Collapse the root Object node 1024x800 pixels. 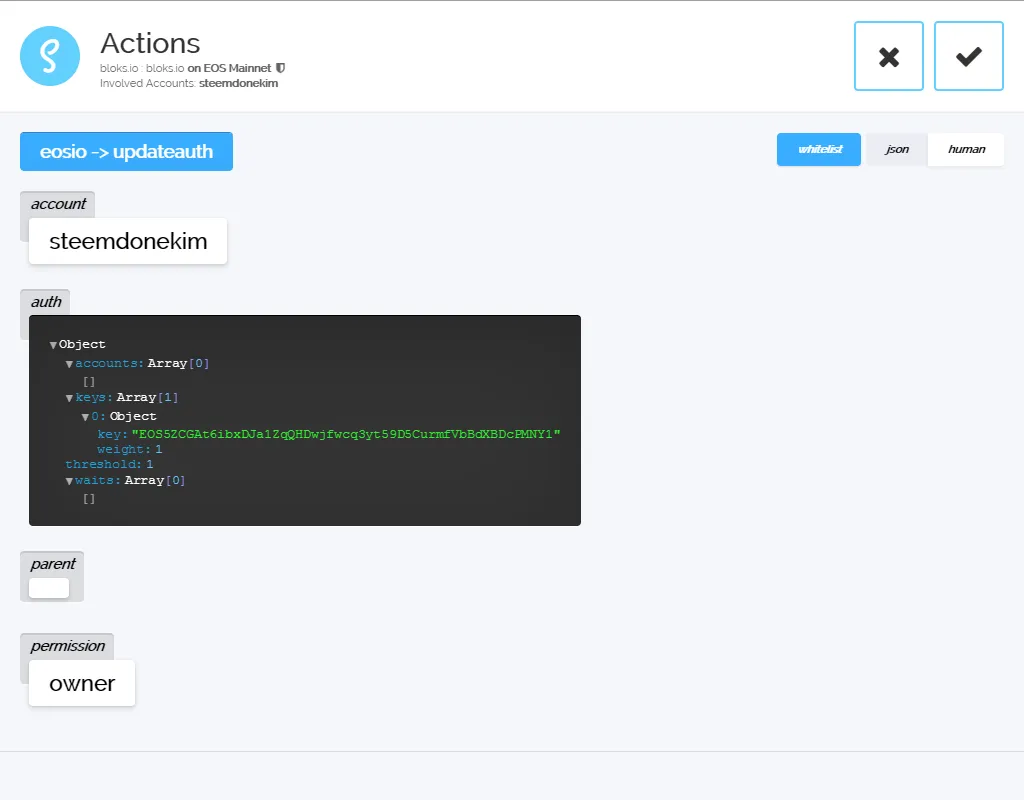[x=54, y=345]
